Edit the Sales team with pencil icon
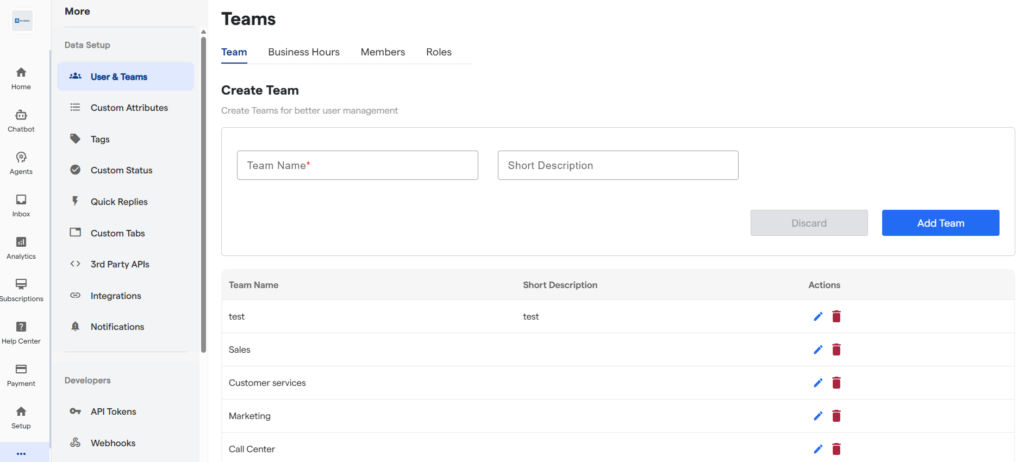Viewport: 1024px width, 462px height. tap(818, 350)
